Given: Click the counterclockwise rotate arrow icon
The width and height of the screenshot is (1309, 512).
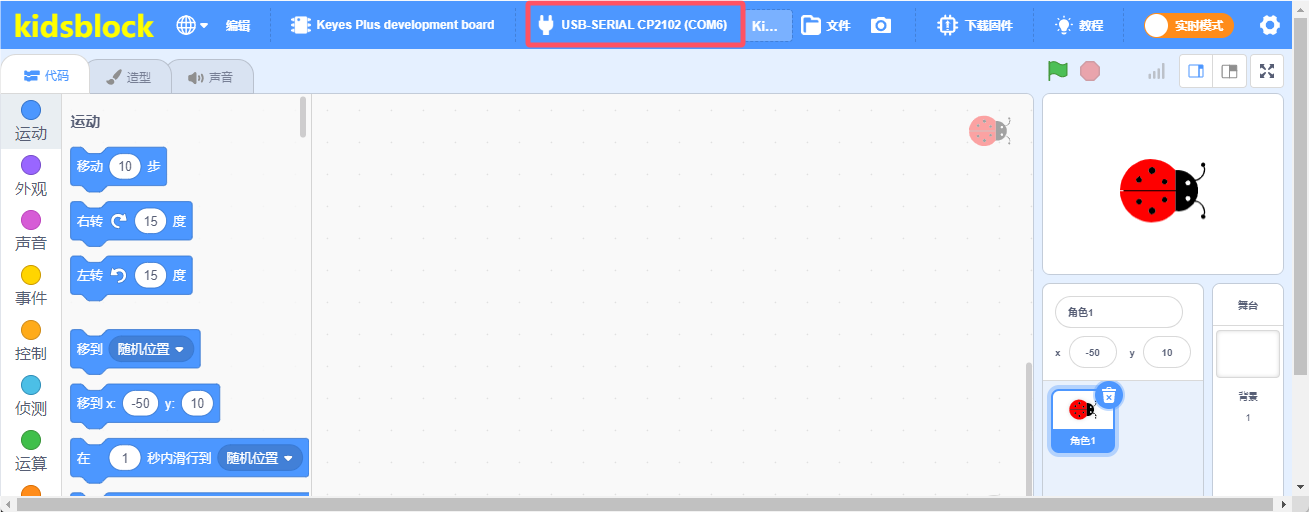Looking at the screenshot, I should pos(119,275).
